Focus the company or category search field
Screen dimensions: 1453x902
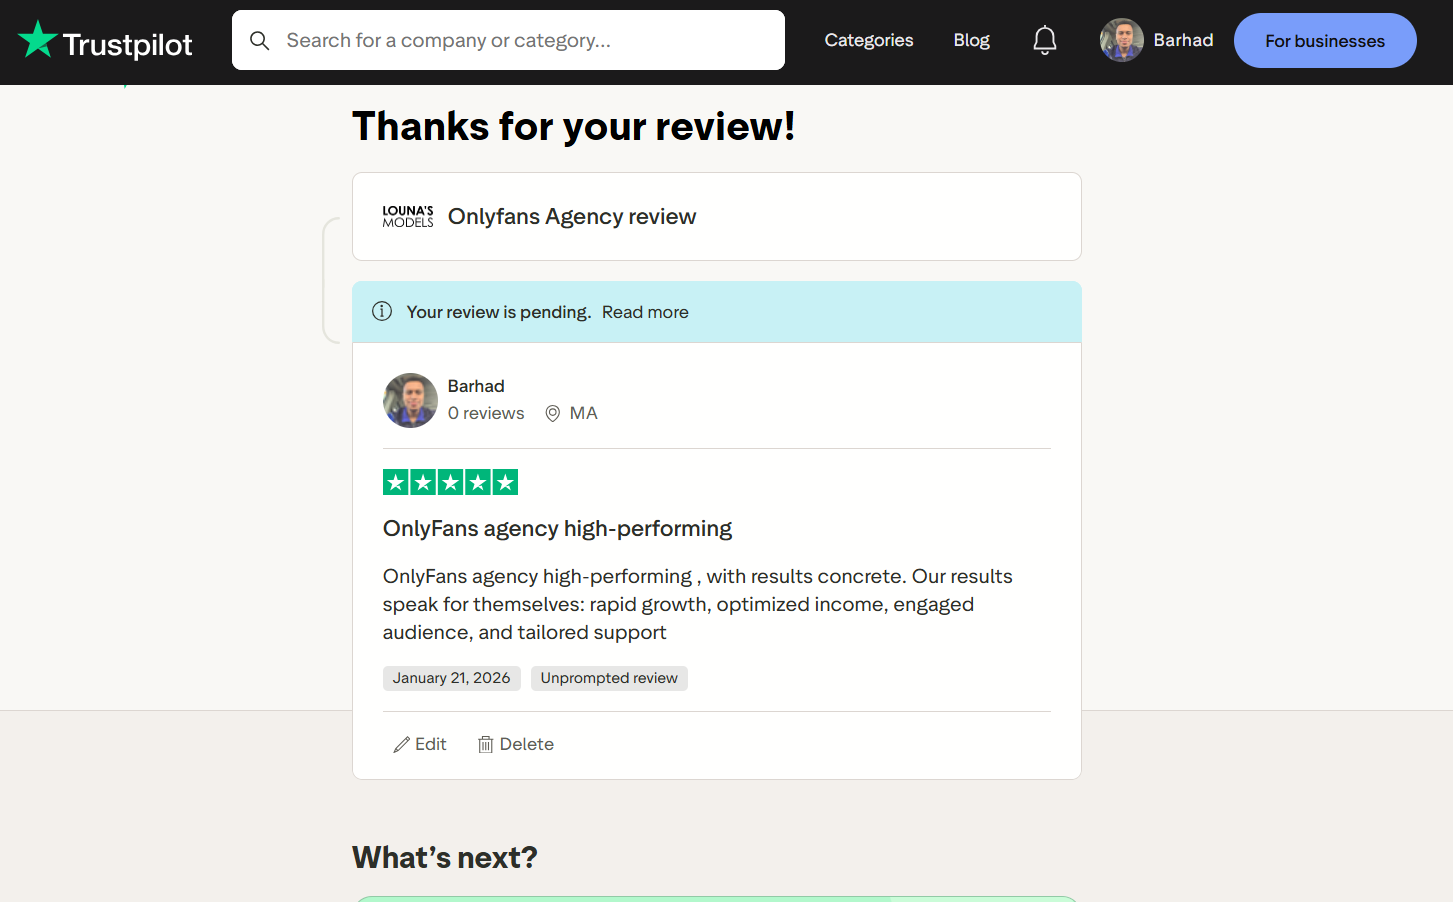(x=508, y=40)
